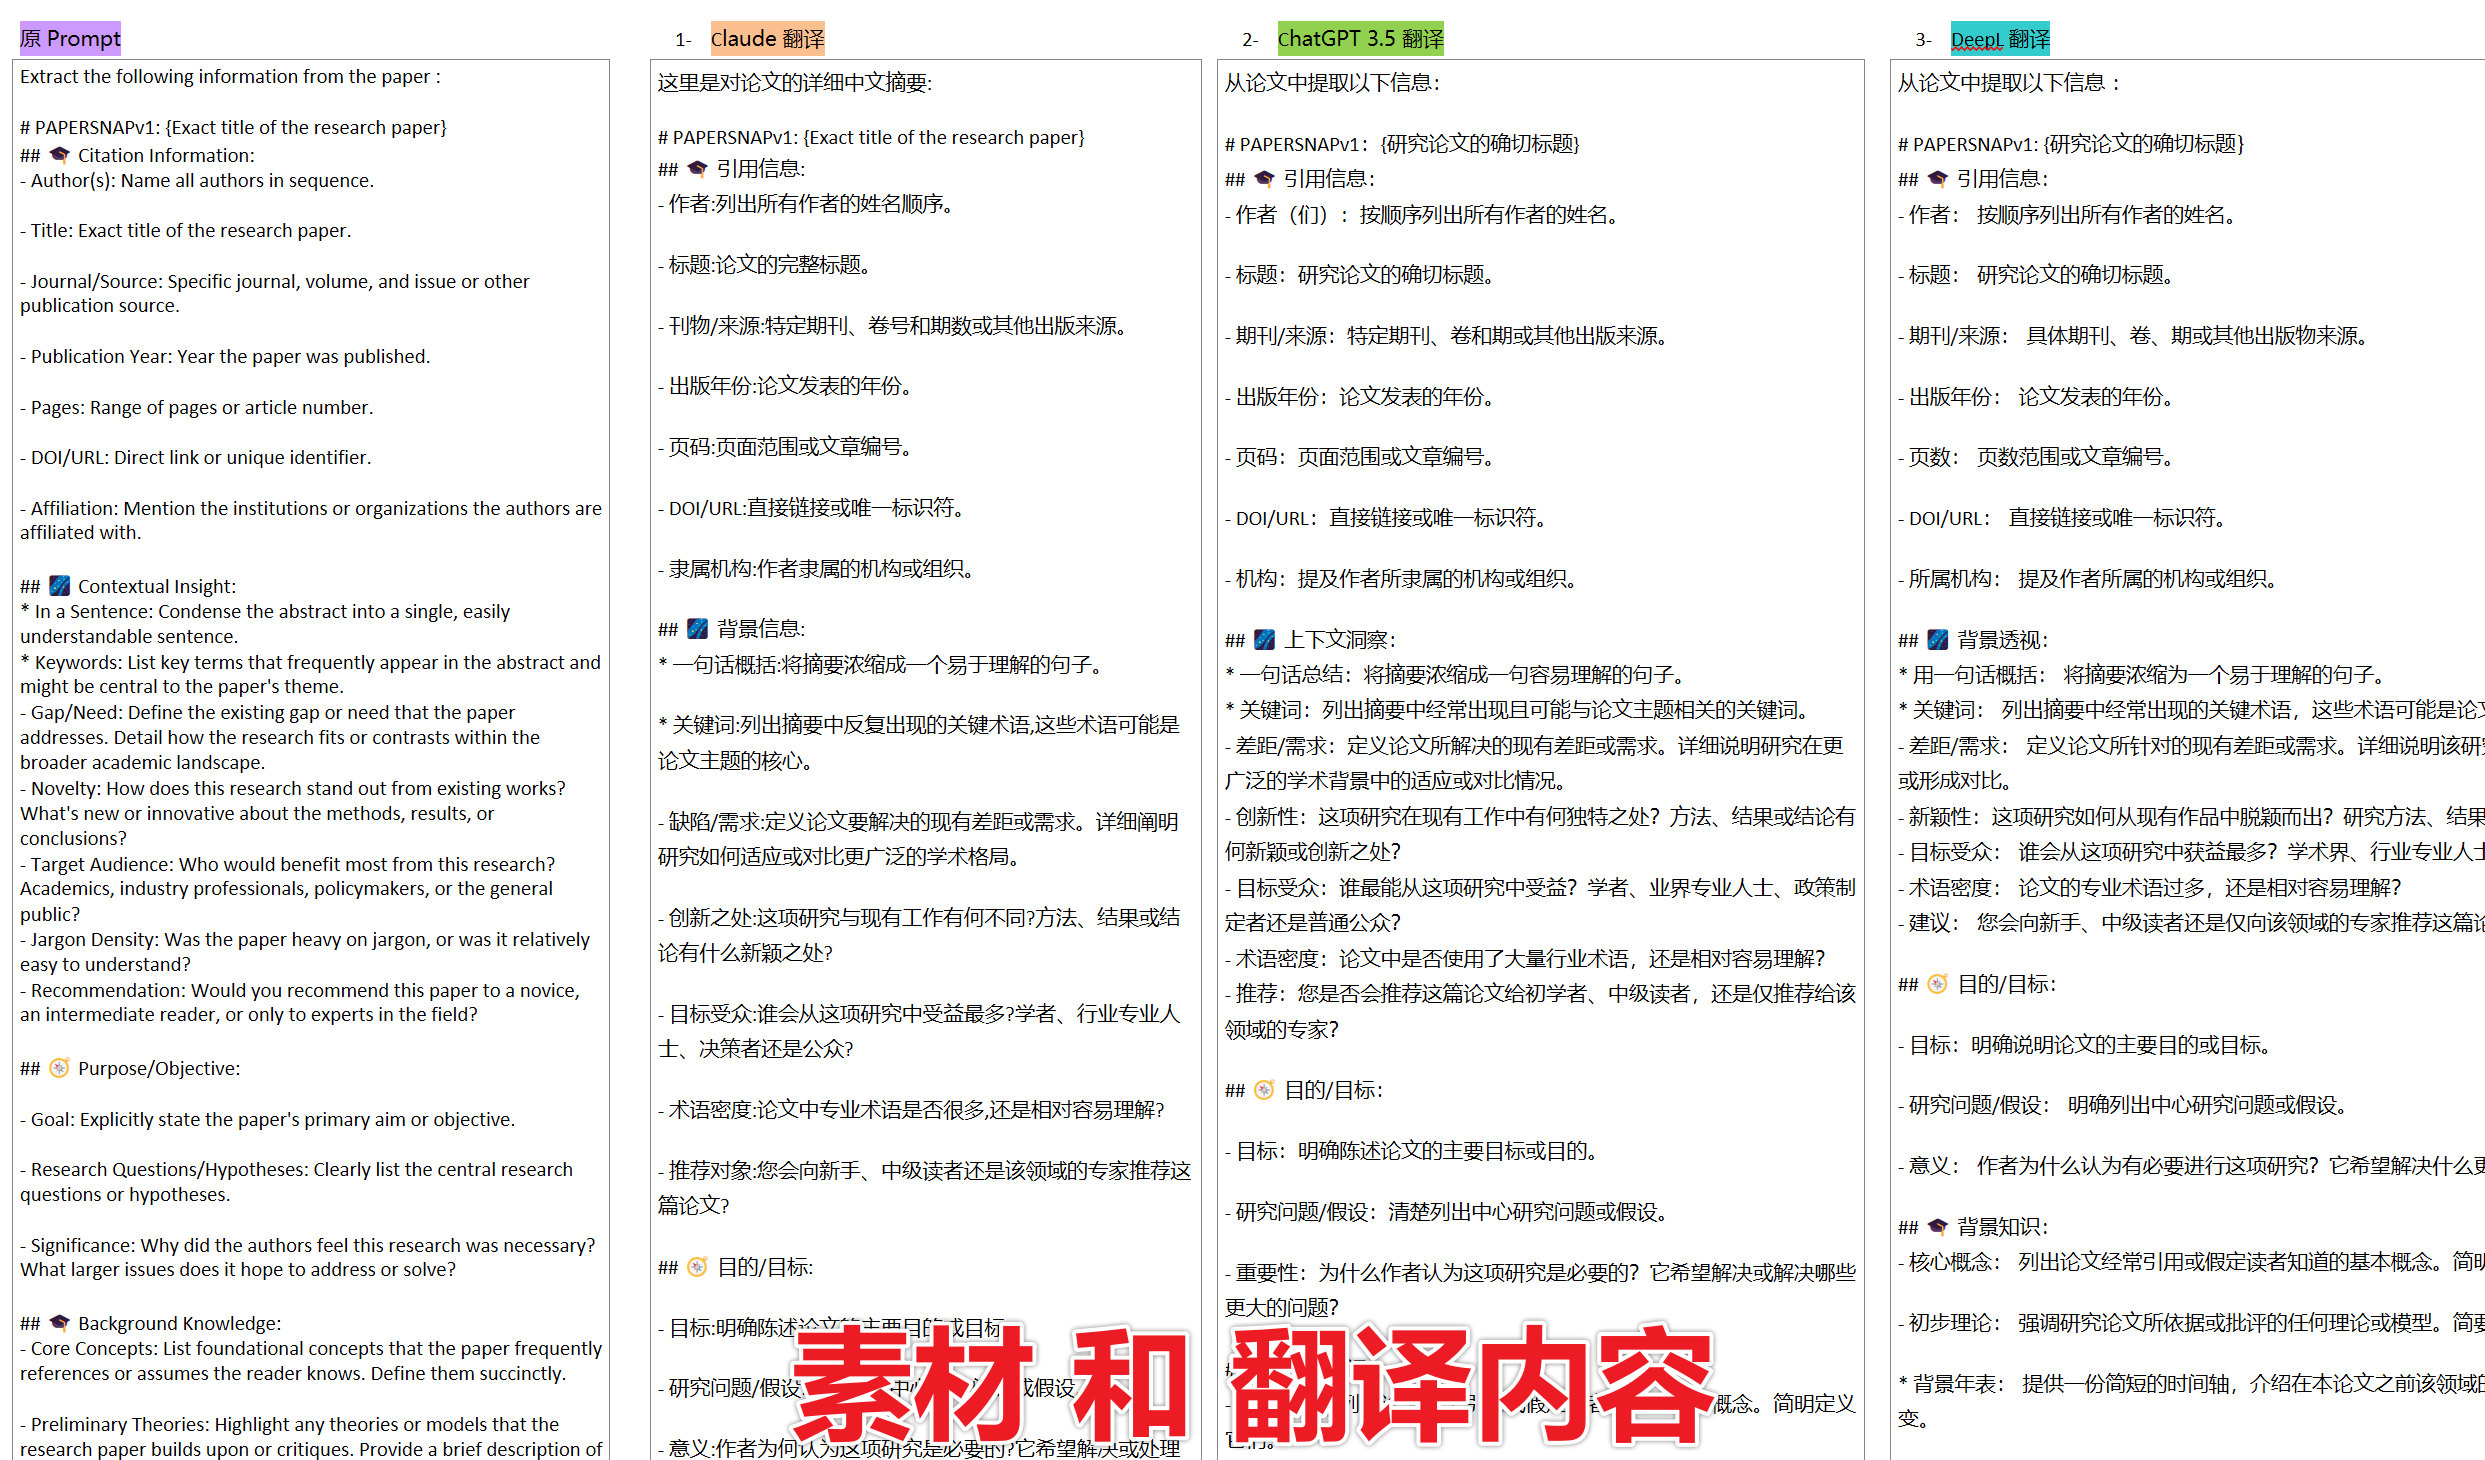The width and height of the screenshot is (2485, 1460).
Task: Click the 'Keywords: List key terms' line
Action: click(x=311, y=675)
